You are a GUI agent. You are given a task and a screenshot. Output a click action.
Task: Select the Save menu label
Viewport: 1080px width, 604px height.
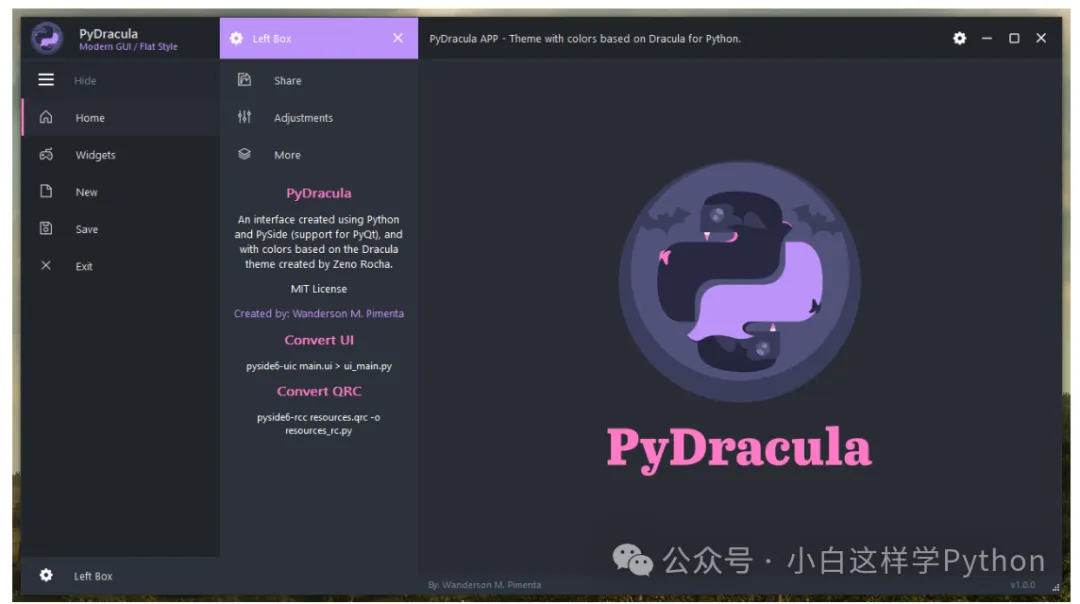pyautogui.click(x=87, y=229)
